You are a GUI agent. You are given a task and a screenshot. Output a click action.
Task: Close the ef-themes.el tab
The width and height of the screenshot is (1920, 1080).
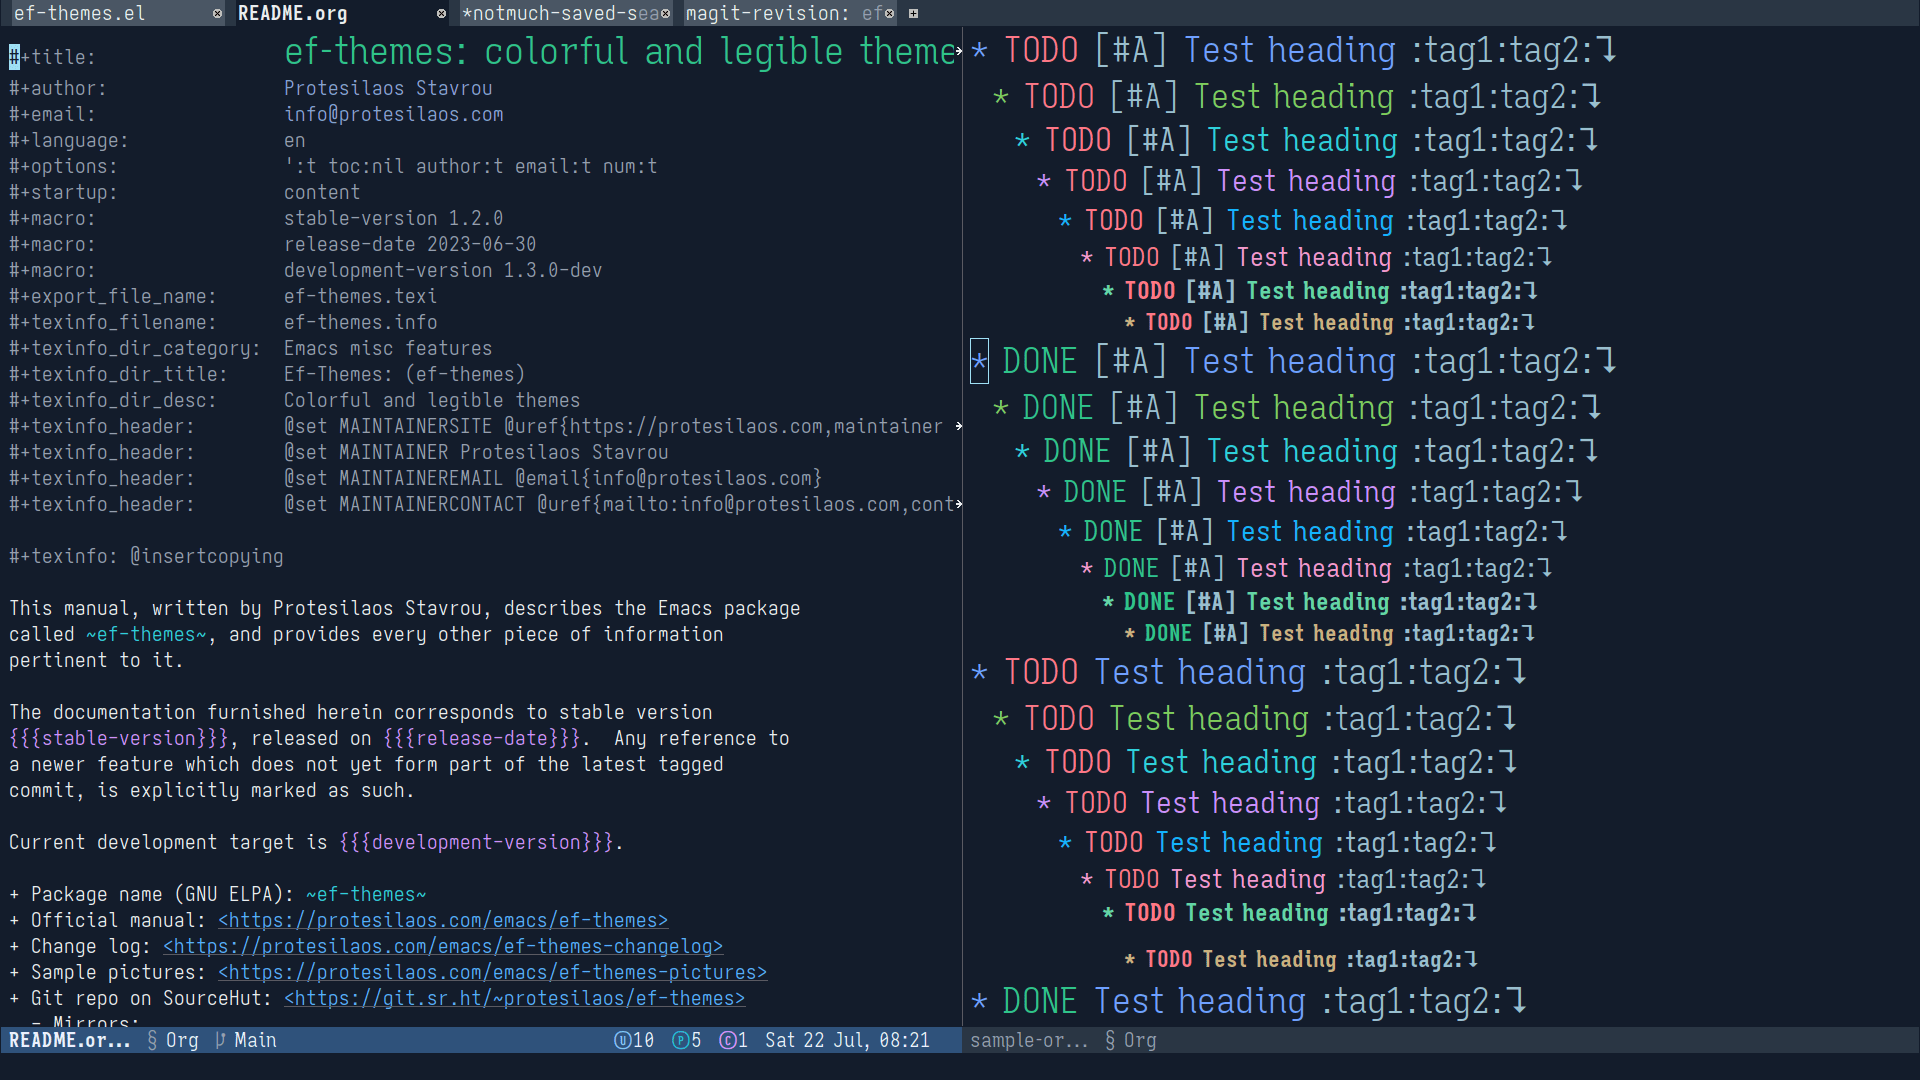[x=217, y=14]
